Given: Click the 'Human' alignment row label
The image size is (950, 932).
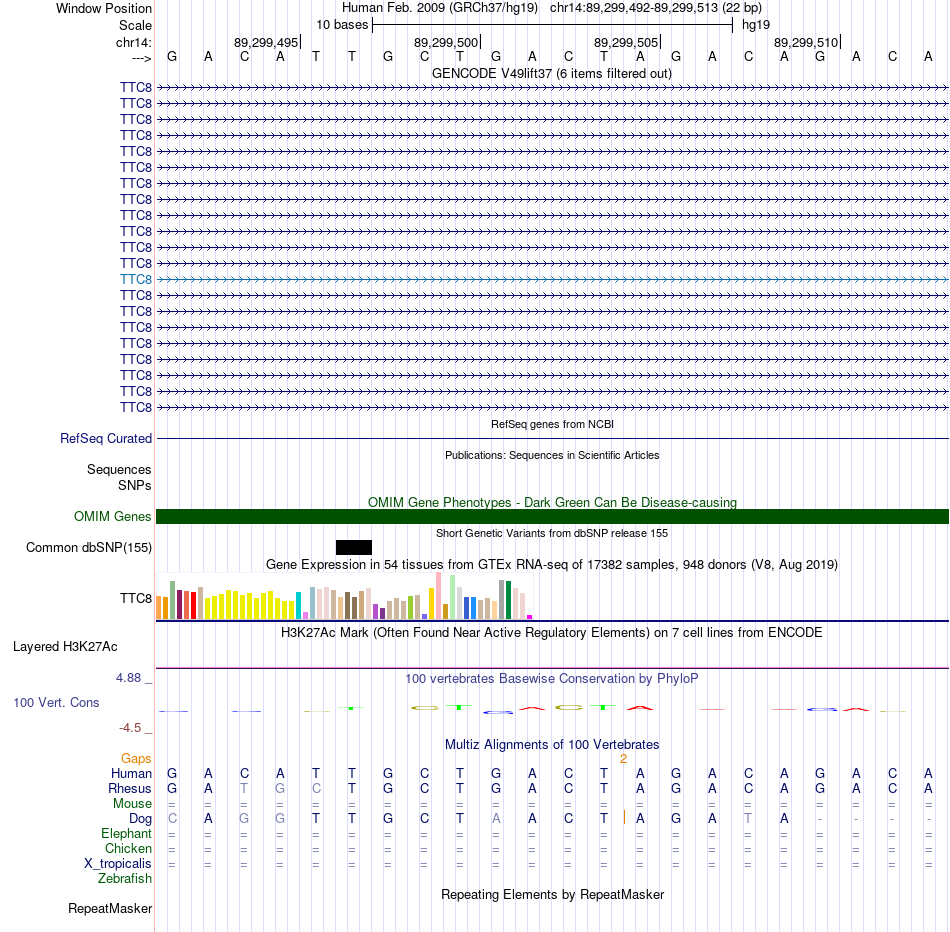Looking at the screenshot, I should click(x=131, y=774).
